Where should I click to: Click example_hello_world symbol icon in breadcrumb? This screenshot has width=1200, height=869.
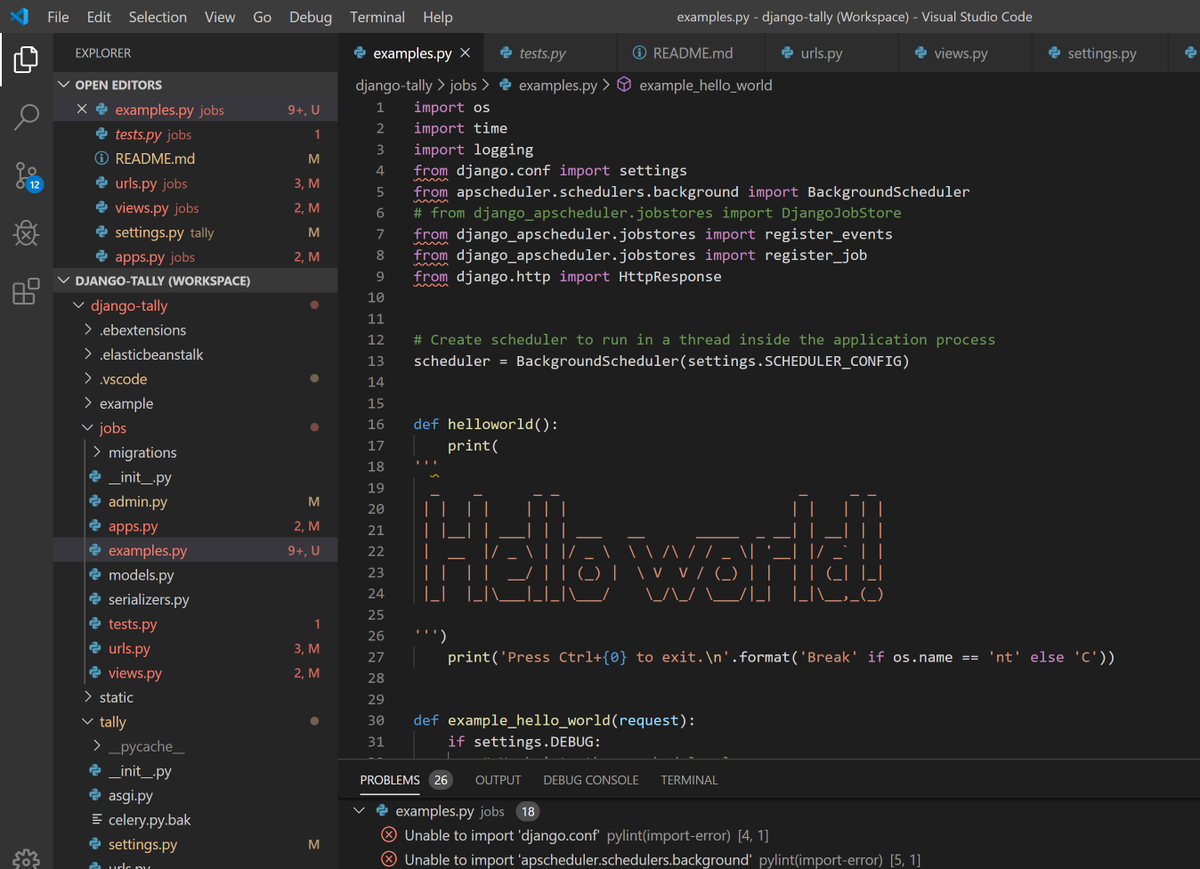[x=624, y=85]
